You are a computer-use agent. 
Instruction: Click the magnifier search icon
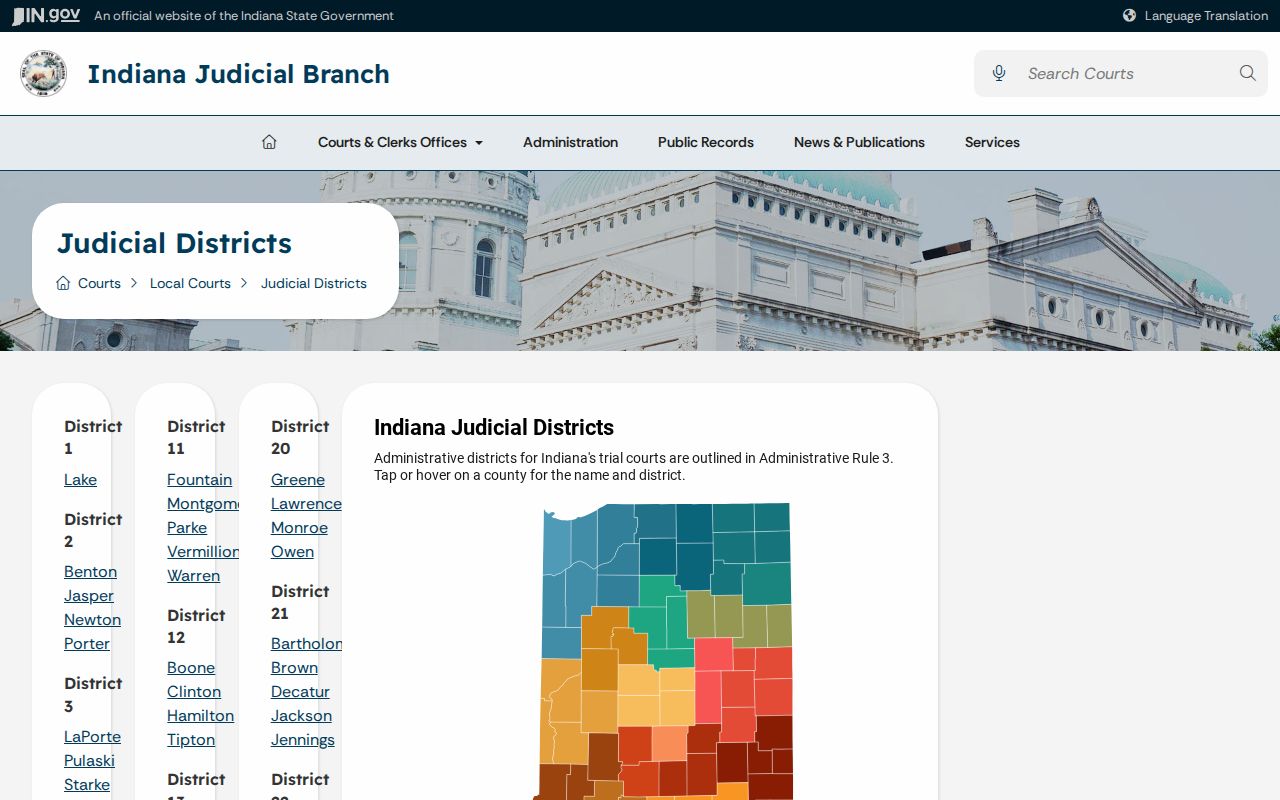pyautogui.click(x=1247, y=73)
